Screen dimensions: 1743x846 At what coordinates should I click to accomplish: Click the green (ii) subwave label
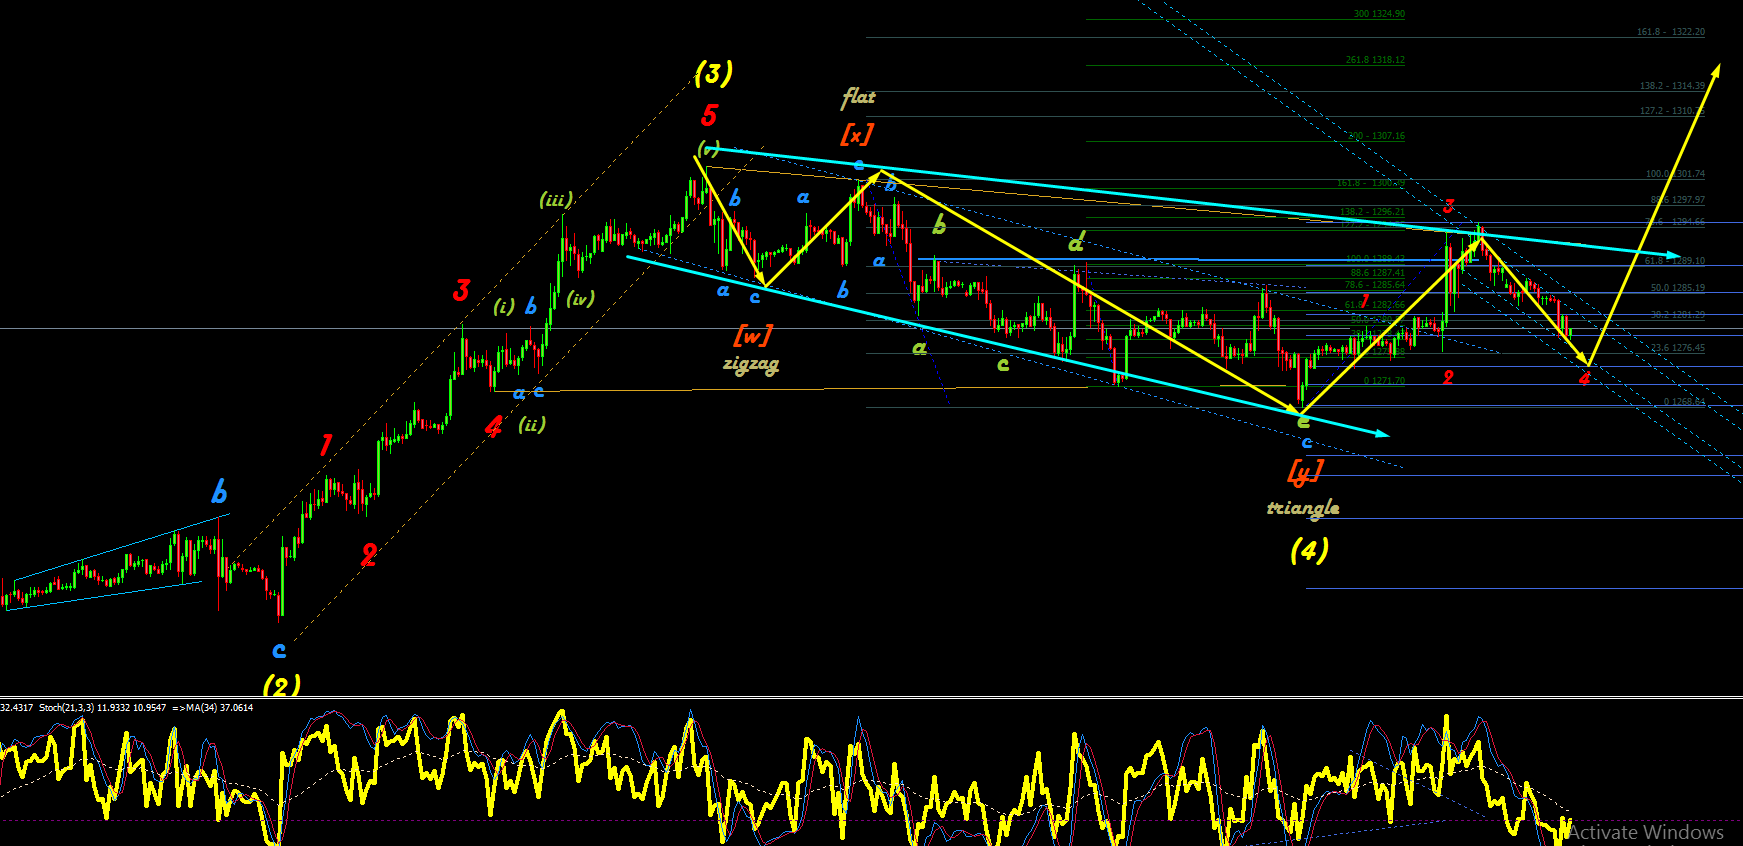532,424
